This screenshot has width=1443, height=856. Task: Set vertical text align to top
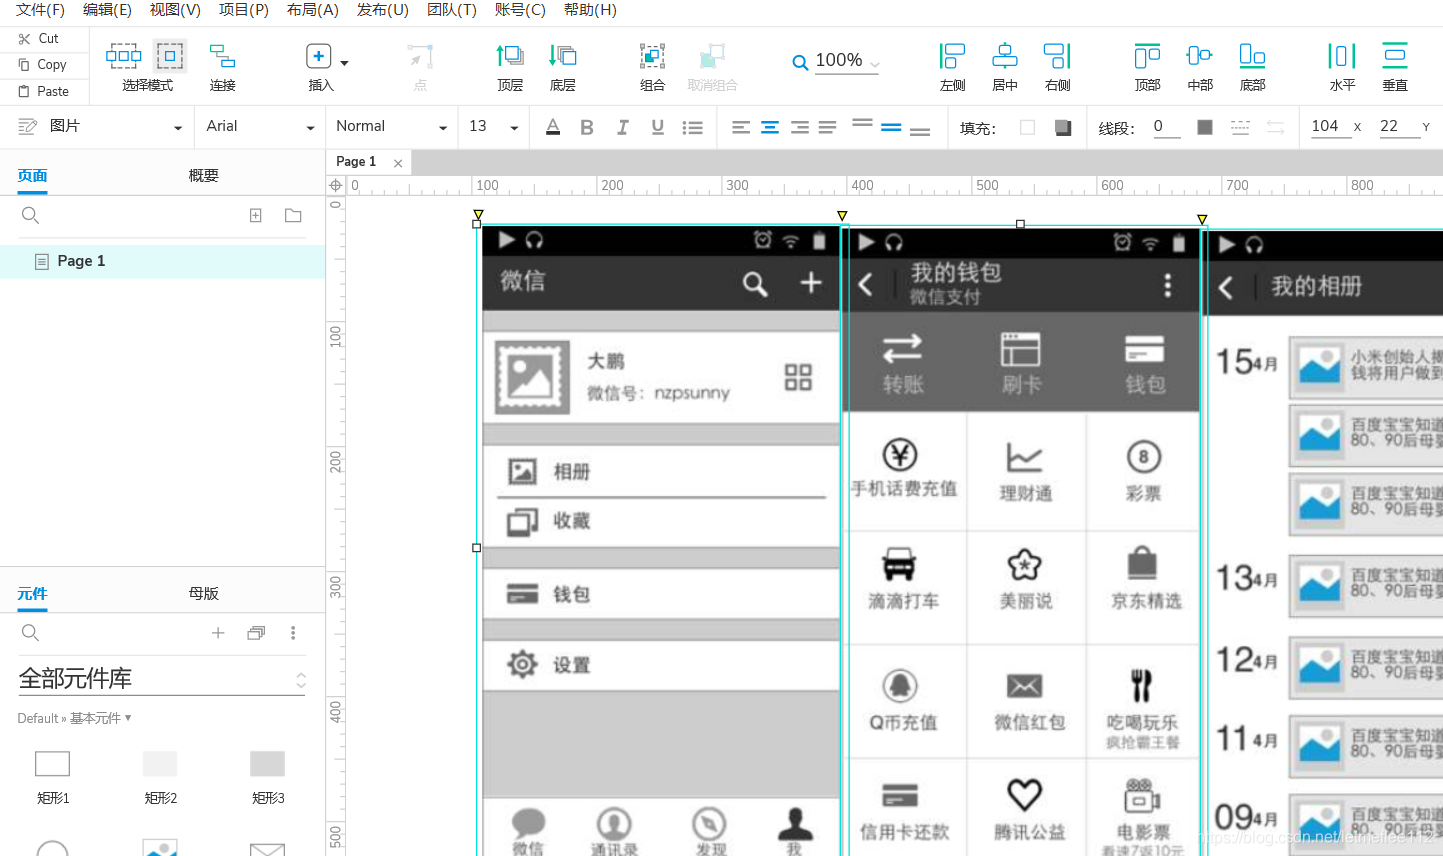pyautogui.click(x=862, y=124)
